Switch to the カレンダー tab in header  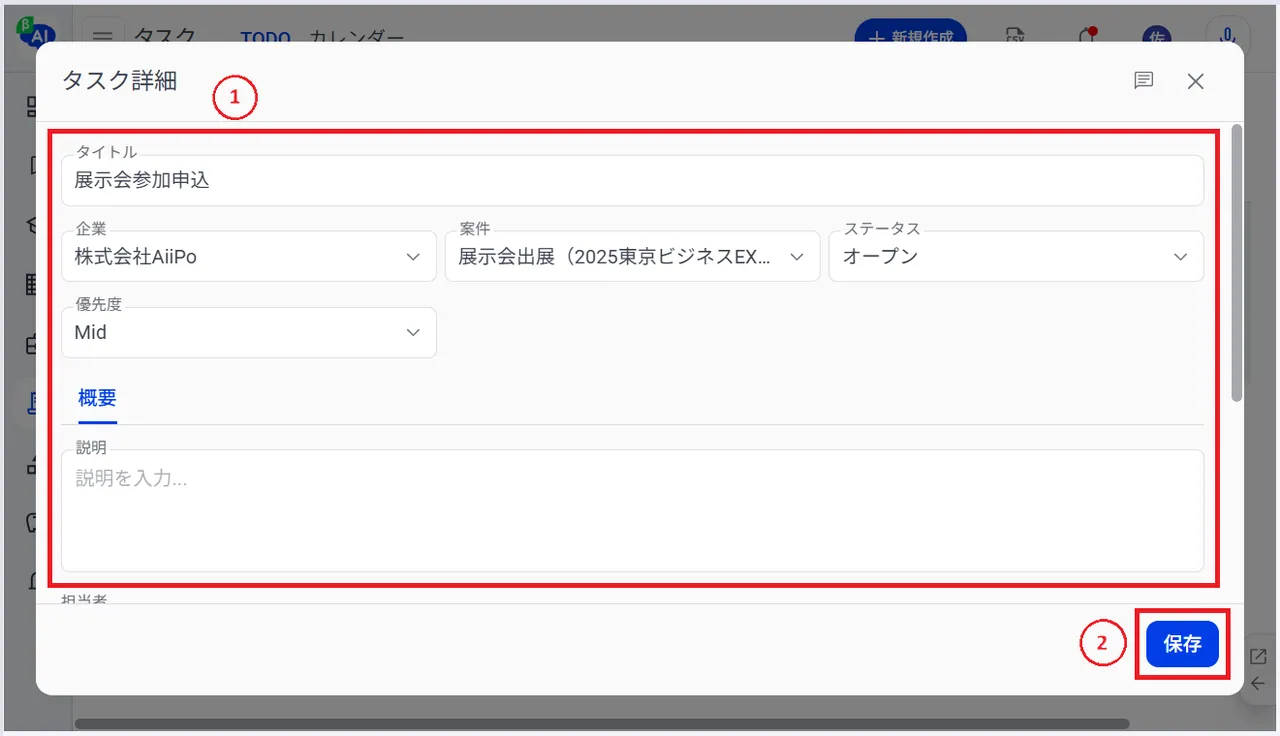[357, 37]
